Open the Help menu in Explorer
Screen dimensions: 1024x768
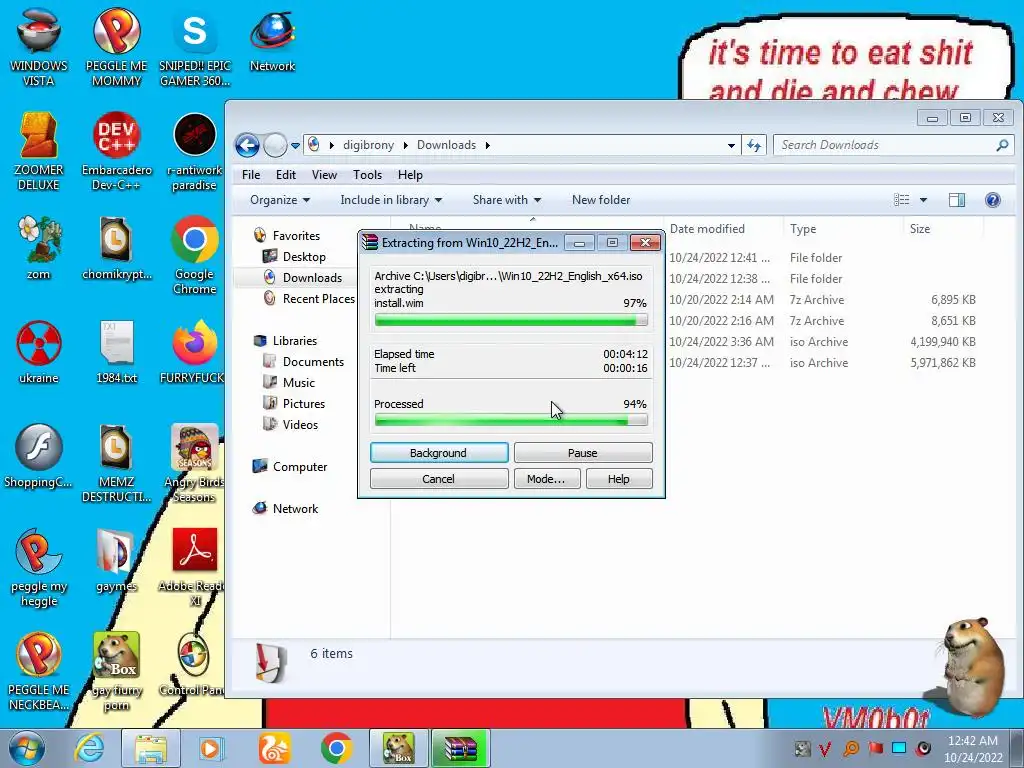point(410,175)
